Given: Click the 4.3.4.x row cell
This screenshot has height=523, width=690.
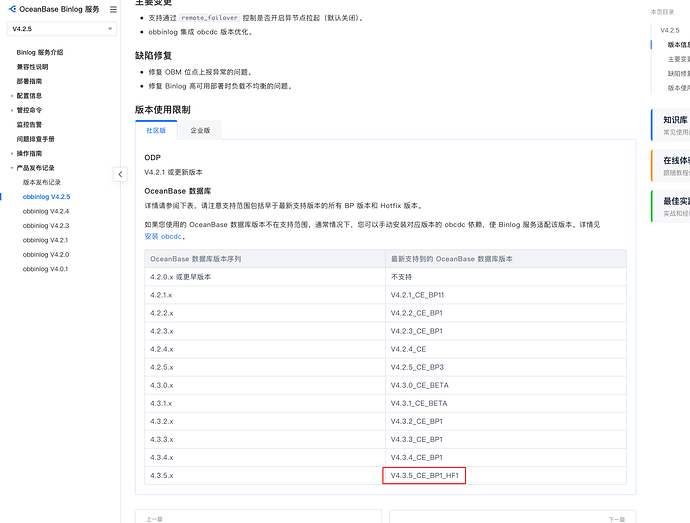Looking at the screenshot, I should (x=265, y=457).
